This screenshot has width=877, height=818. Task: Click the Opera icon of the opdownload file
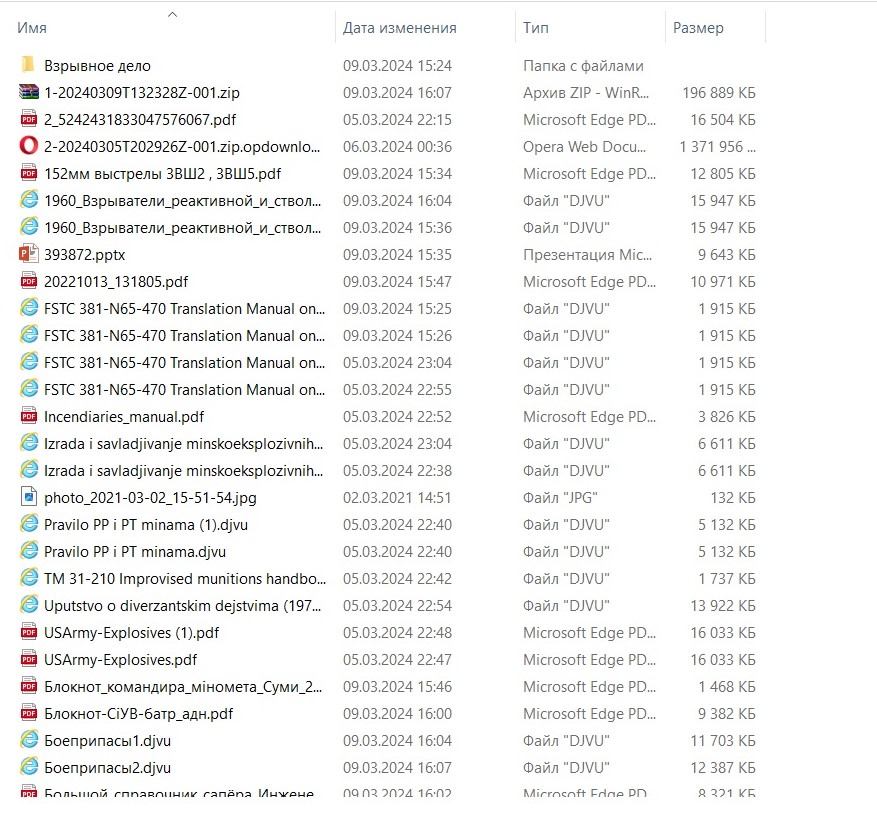pyautogui.click(x=28, y=147)
